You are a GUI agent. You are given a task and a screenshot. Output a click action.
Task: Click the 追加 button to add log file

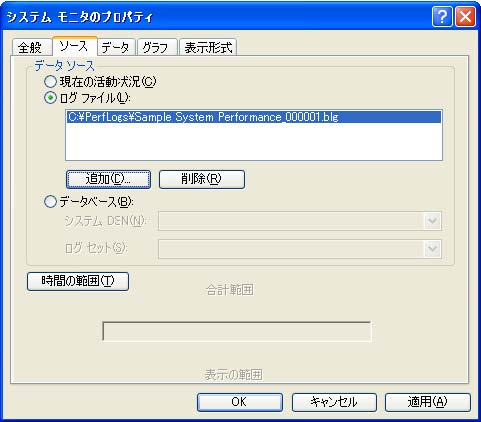coord(109,179)
